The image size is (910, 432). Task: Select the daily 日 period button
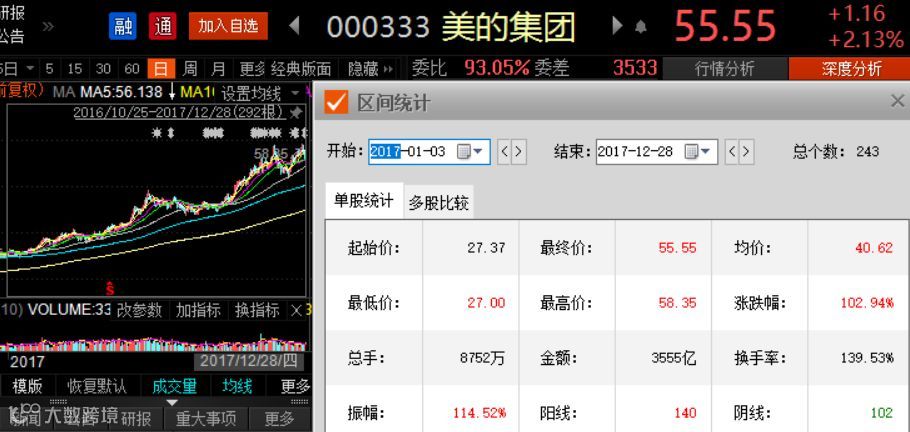click(161, 69)
